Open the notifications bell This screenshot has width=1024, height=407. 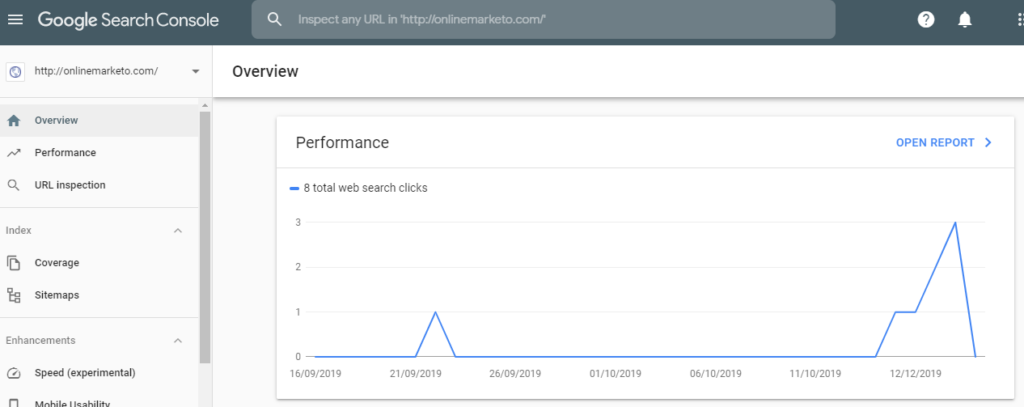point(965,19)
